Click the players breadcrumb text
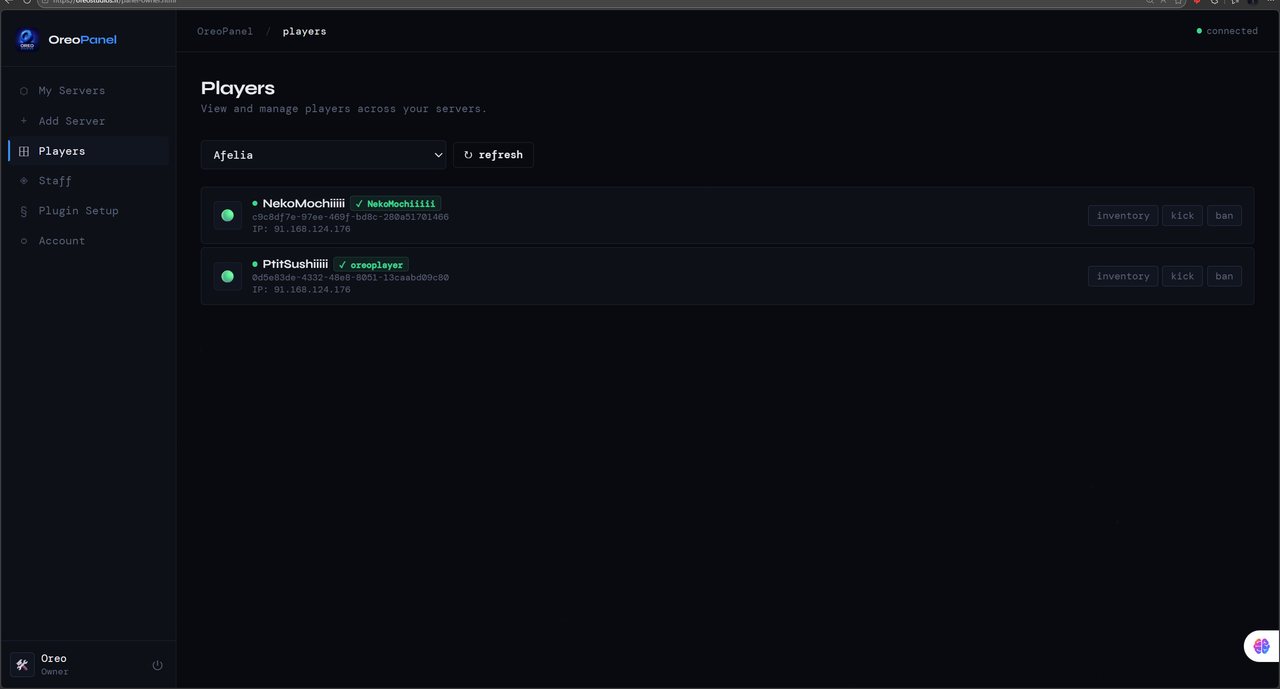 click(x=304, y=31)
